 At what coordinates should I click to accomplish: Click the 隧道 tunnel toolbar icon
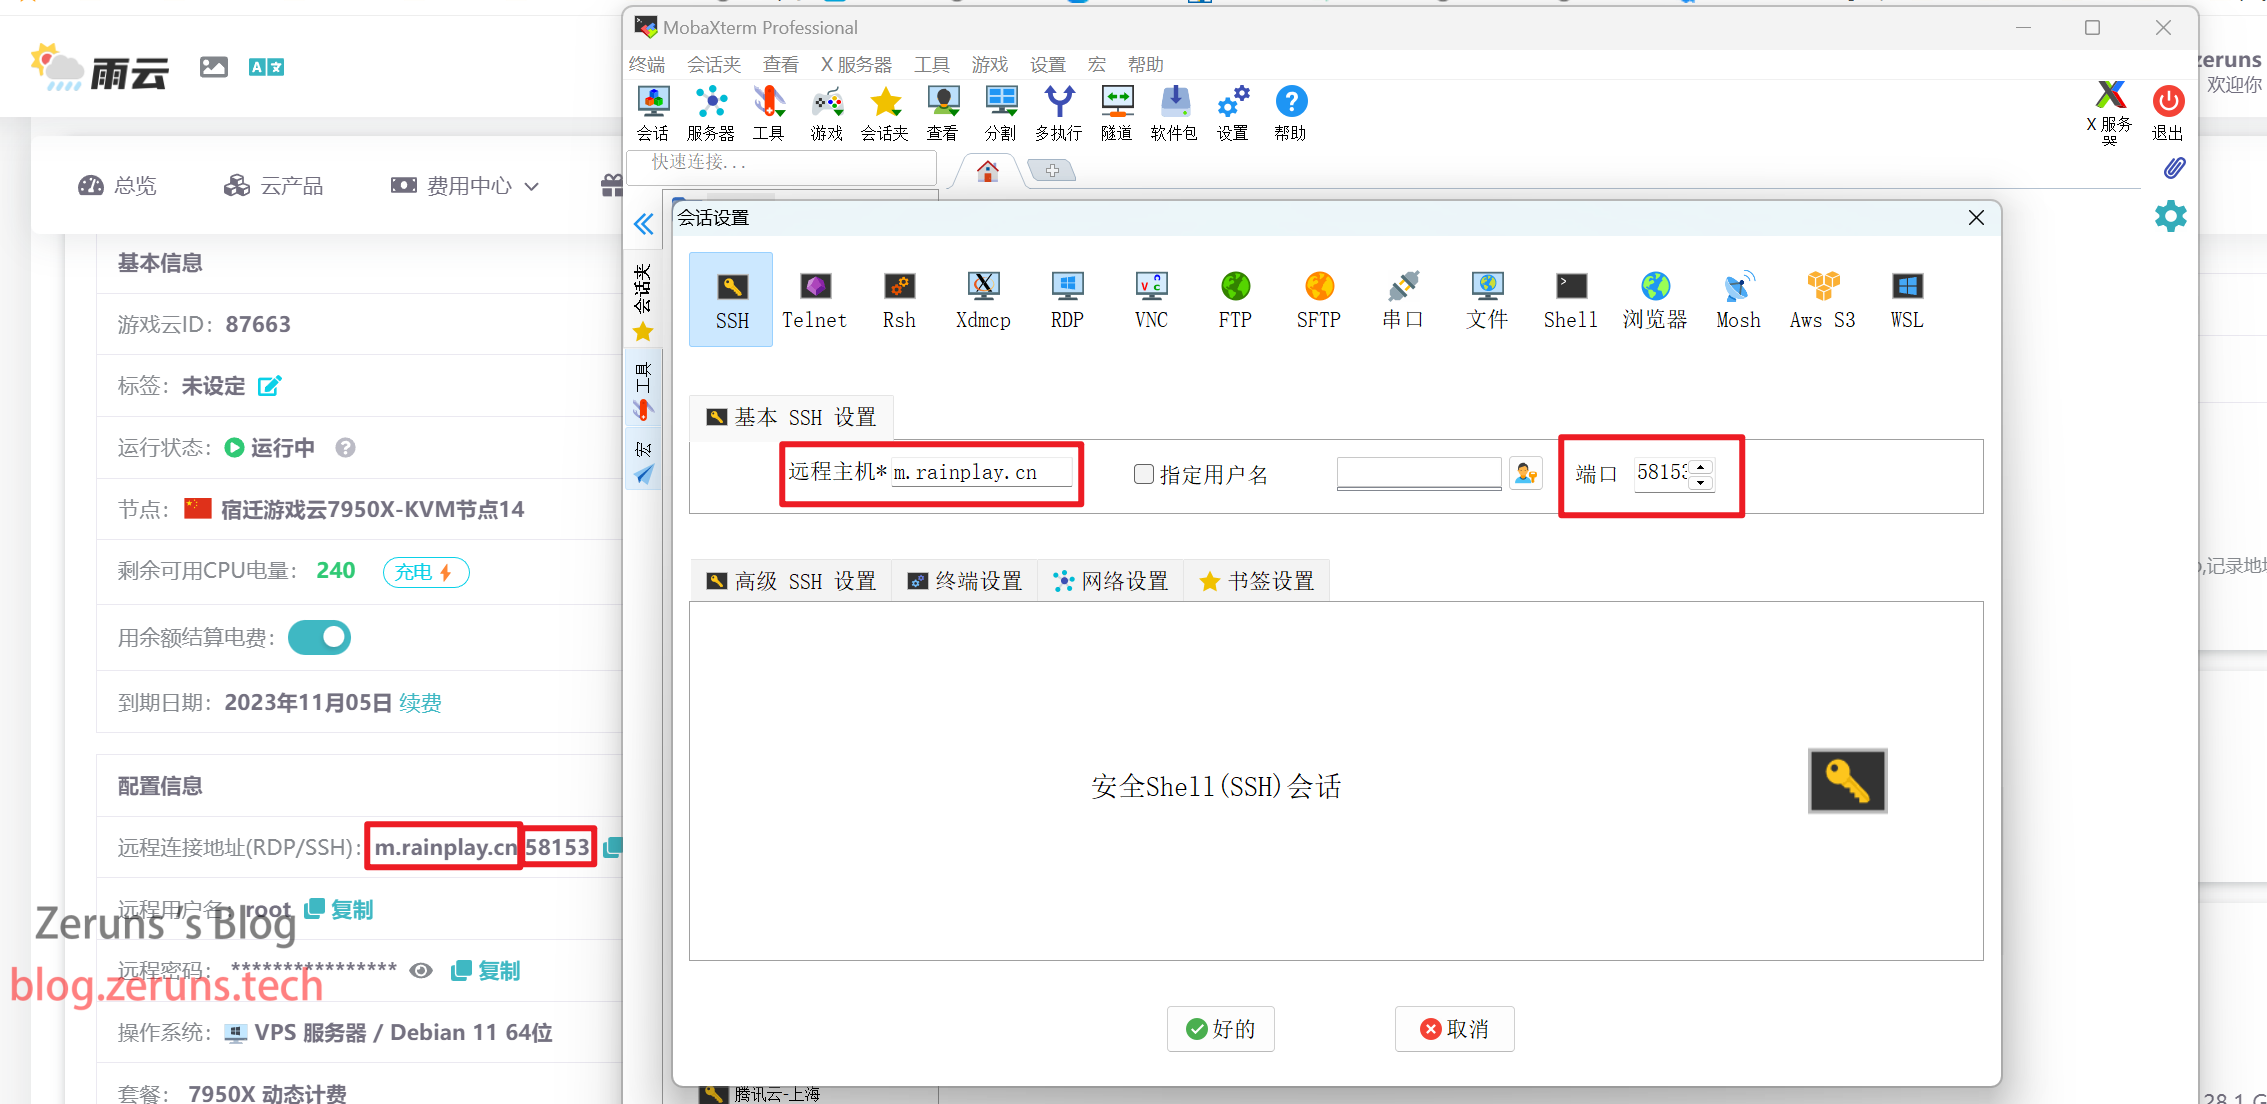click(1117, 114)
